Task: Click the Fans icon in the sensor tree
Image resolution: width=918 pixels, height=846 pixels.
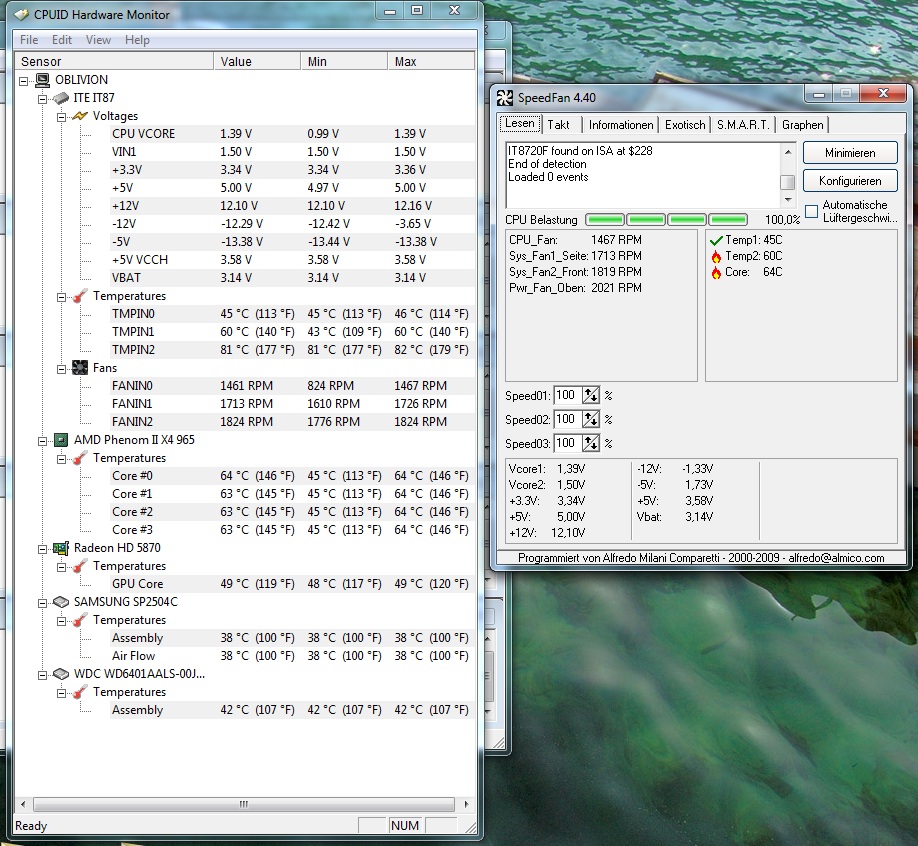Action: tap(80, 368)
